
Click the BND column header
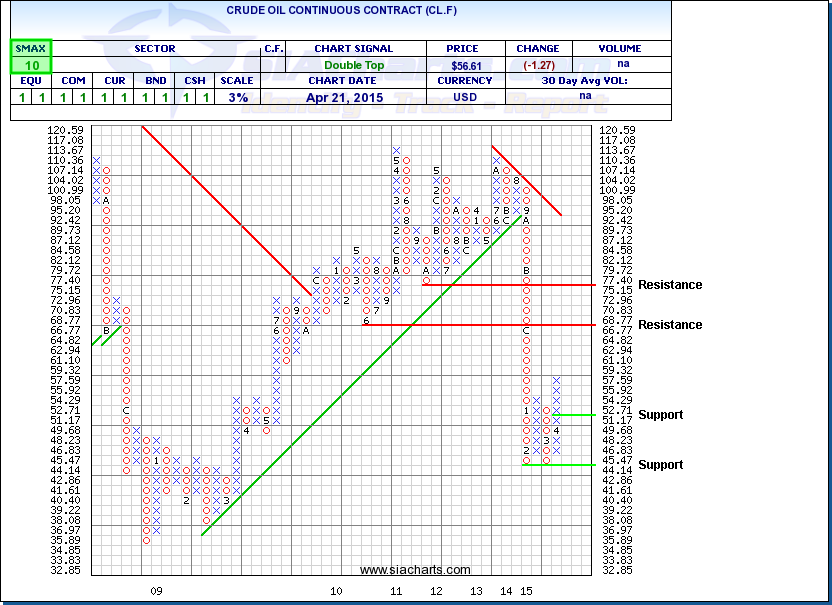(x=154, y=81)
